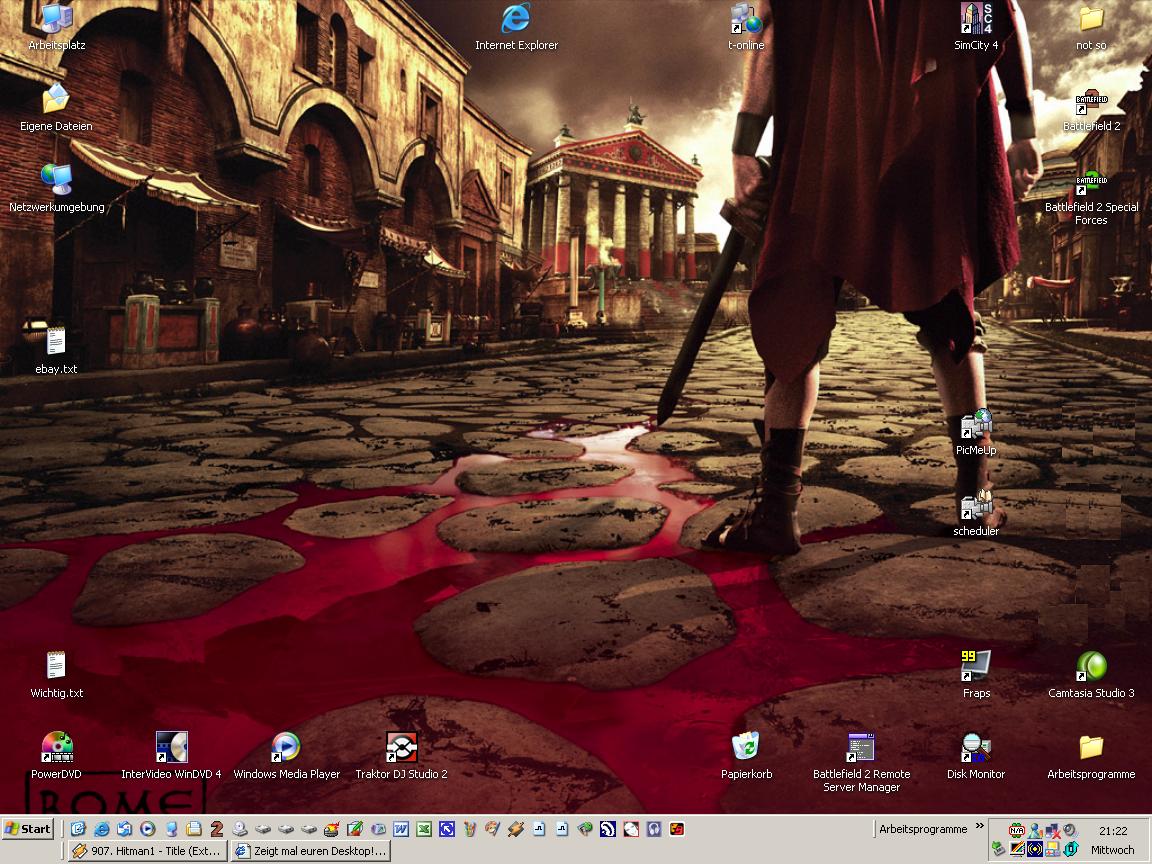Click the Windows Media Player shortcut
Image resolution: width=1152 pixels, height=864 pixels.
pyautogui.click(x=286, y=748)
